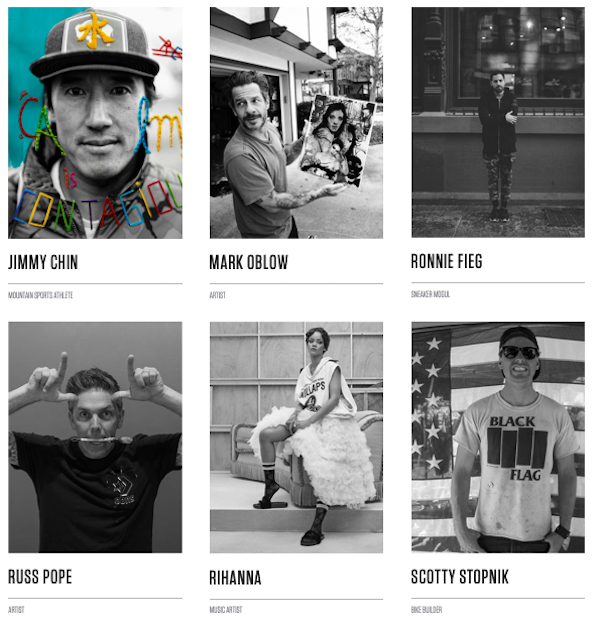Open Scotty Stopnik's Black Flag shirt photo
This screenshot has width=600, height=626.
[498, 437]
